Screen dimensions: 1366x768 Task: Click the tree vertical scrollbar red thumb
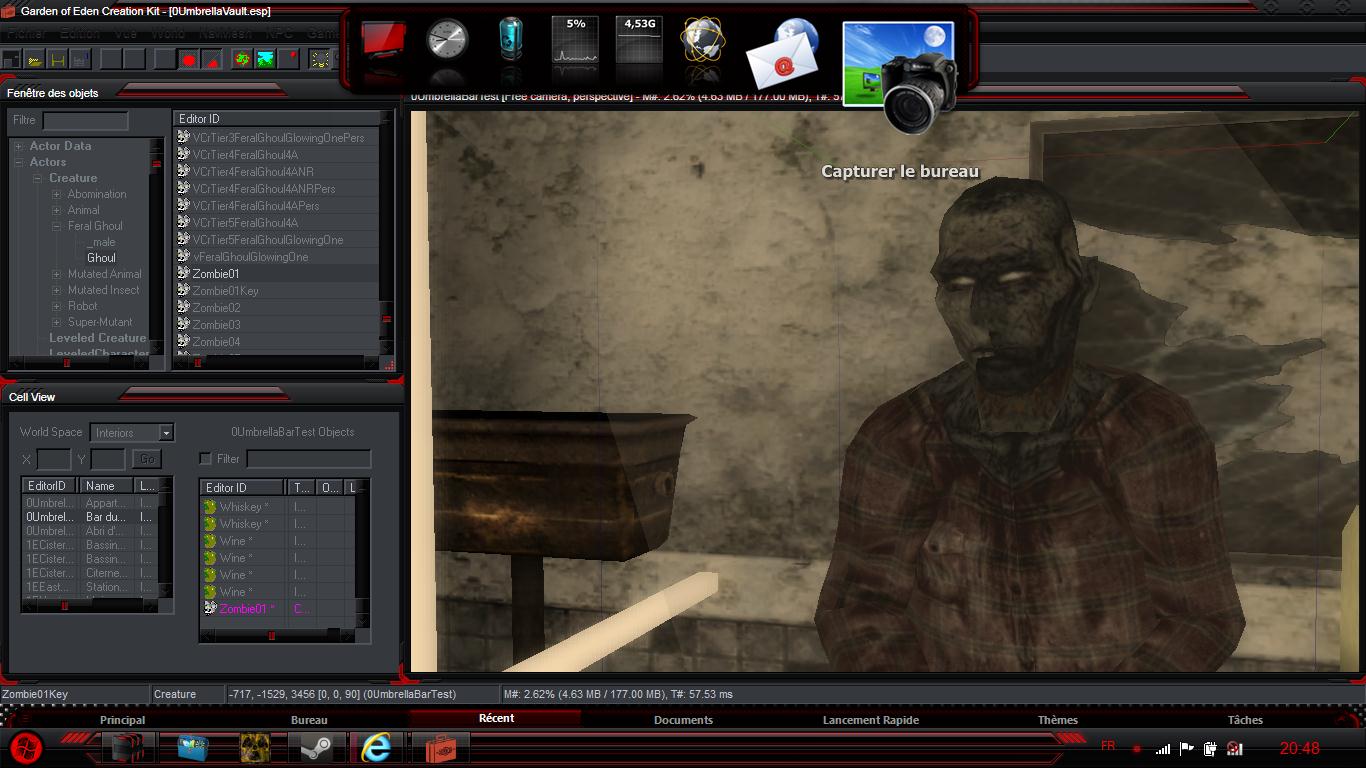[156, 163]
